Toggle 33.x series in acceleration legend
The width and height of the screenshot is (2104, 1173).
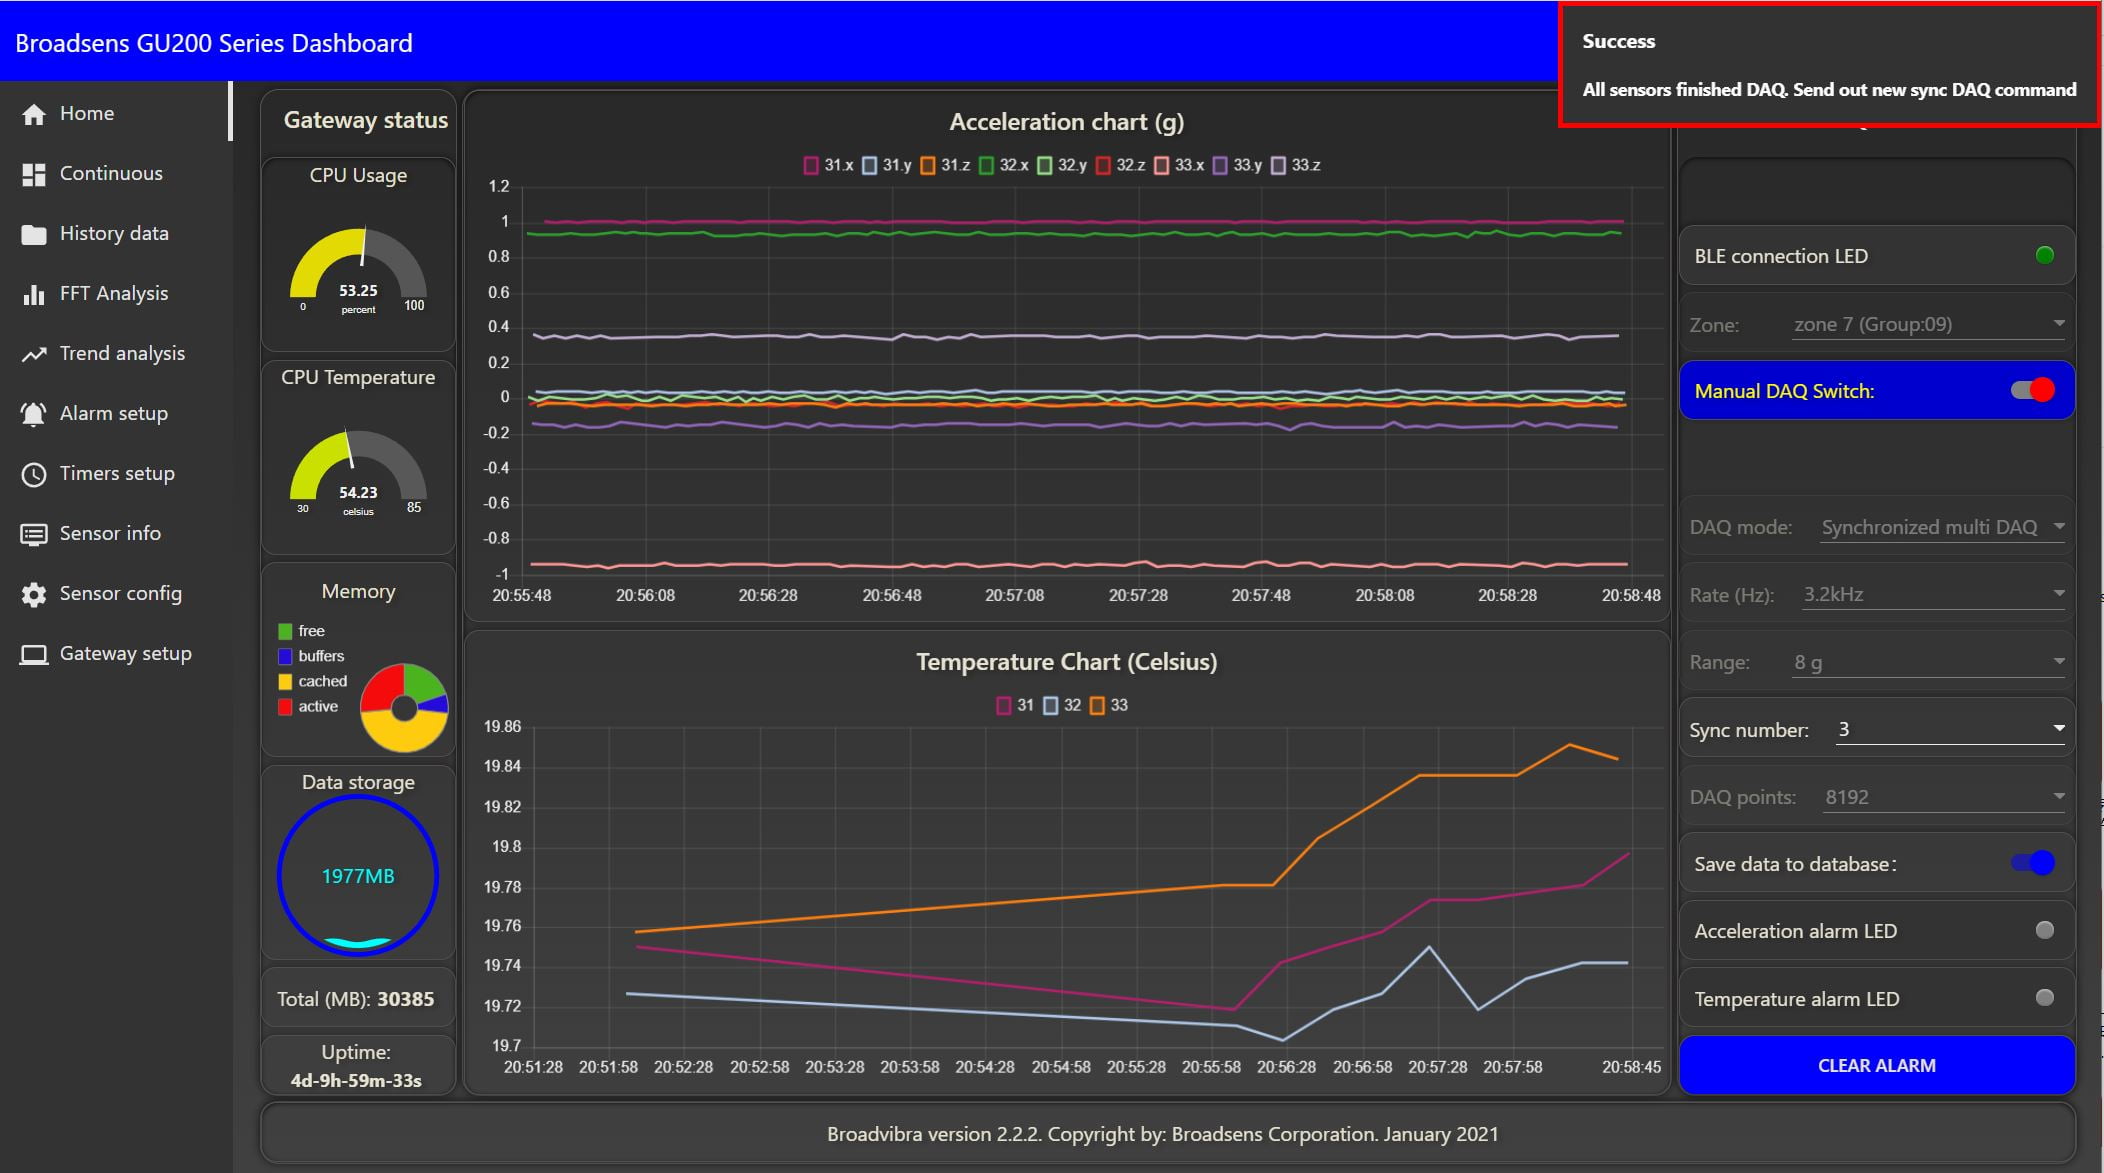[1179, 165]
